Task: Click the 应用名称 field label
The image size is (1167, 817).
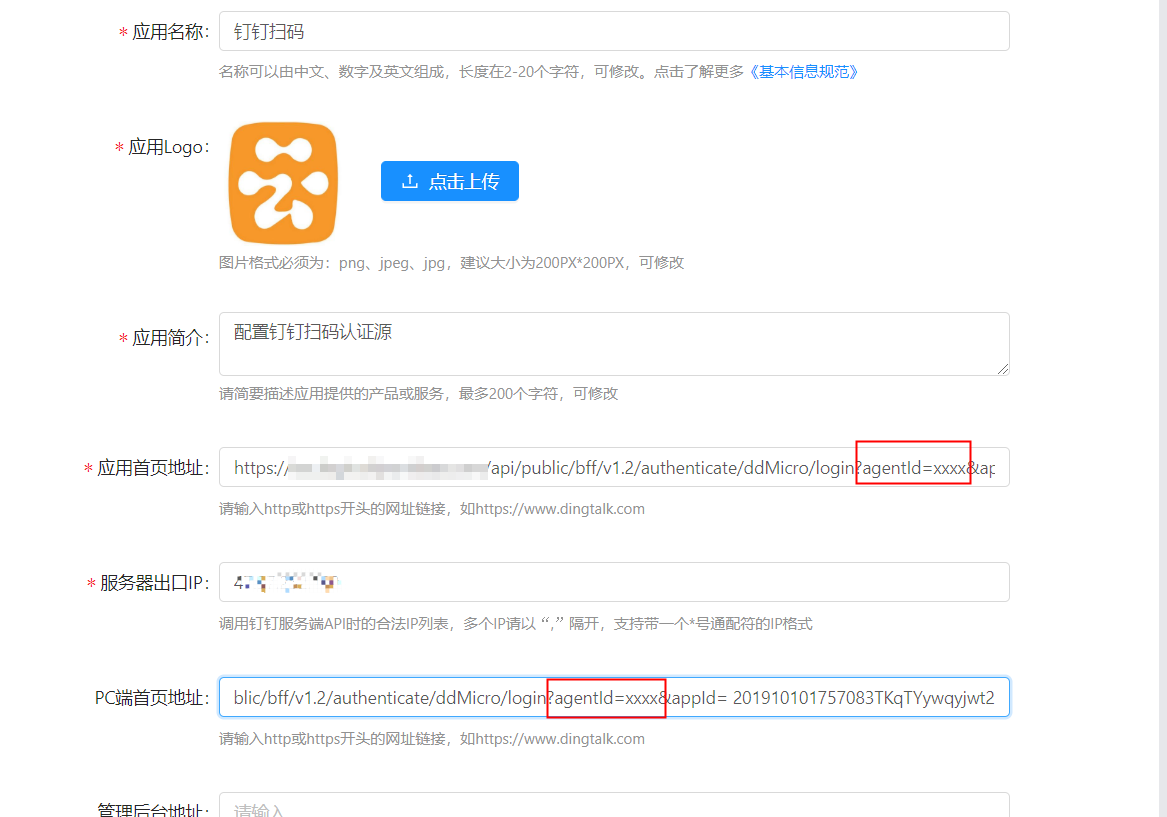Action: click(170, 32)
